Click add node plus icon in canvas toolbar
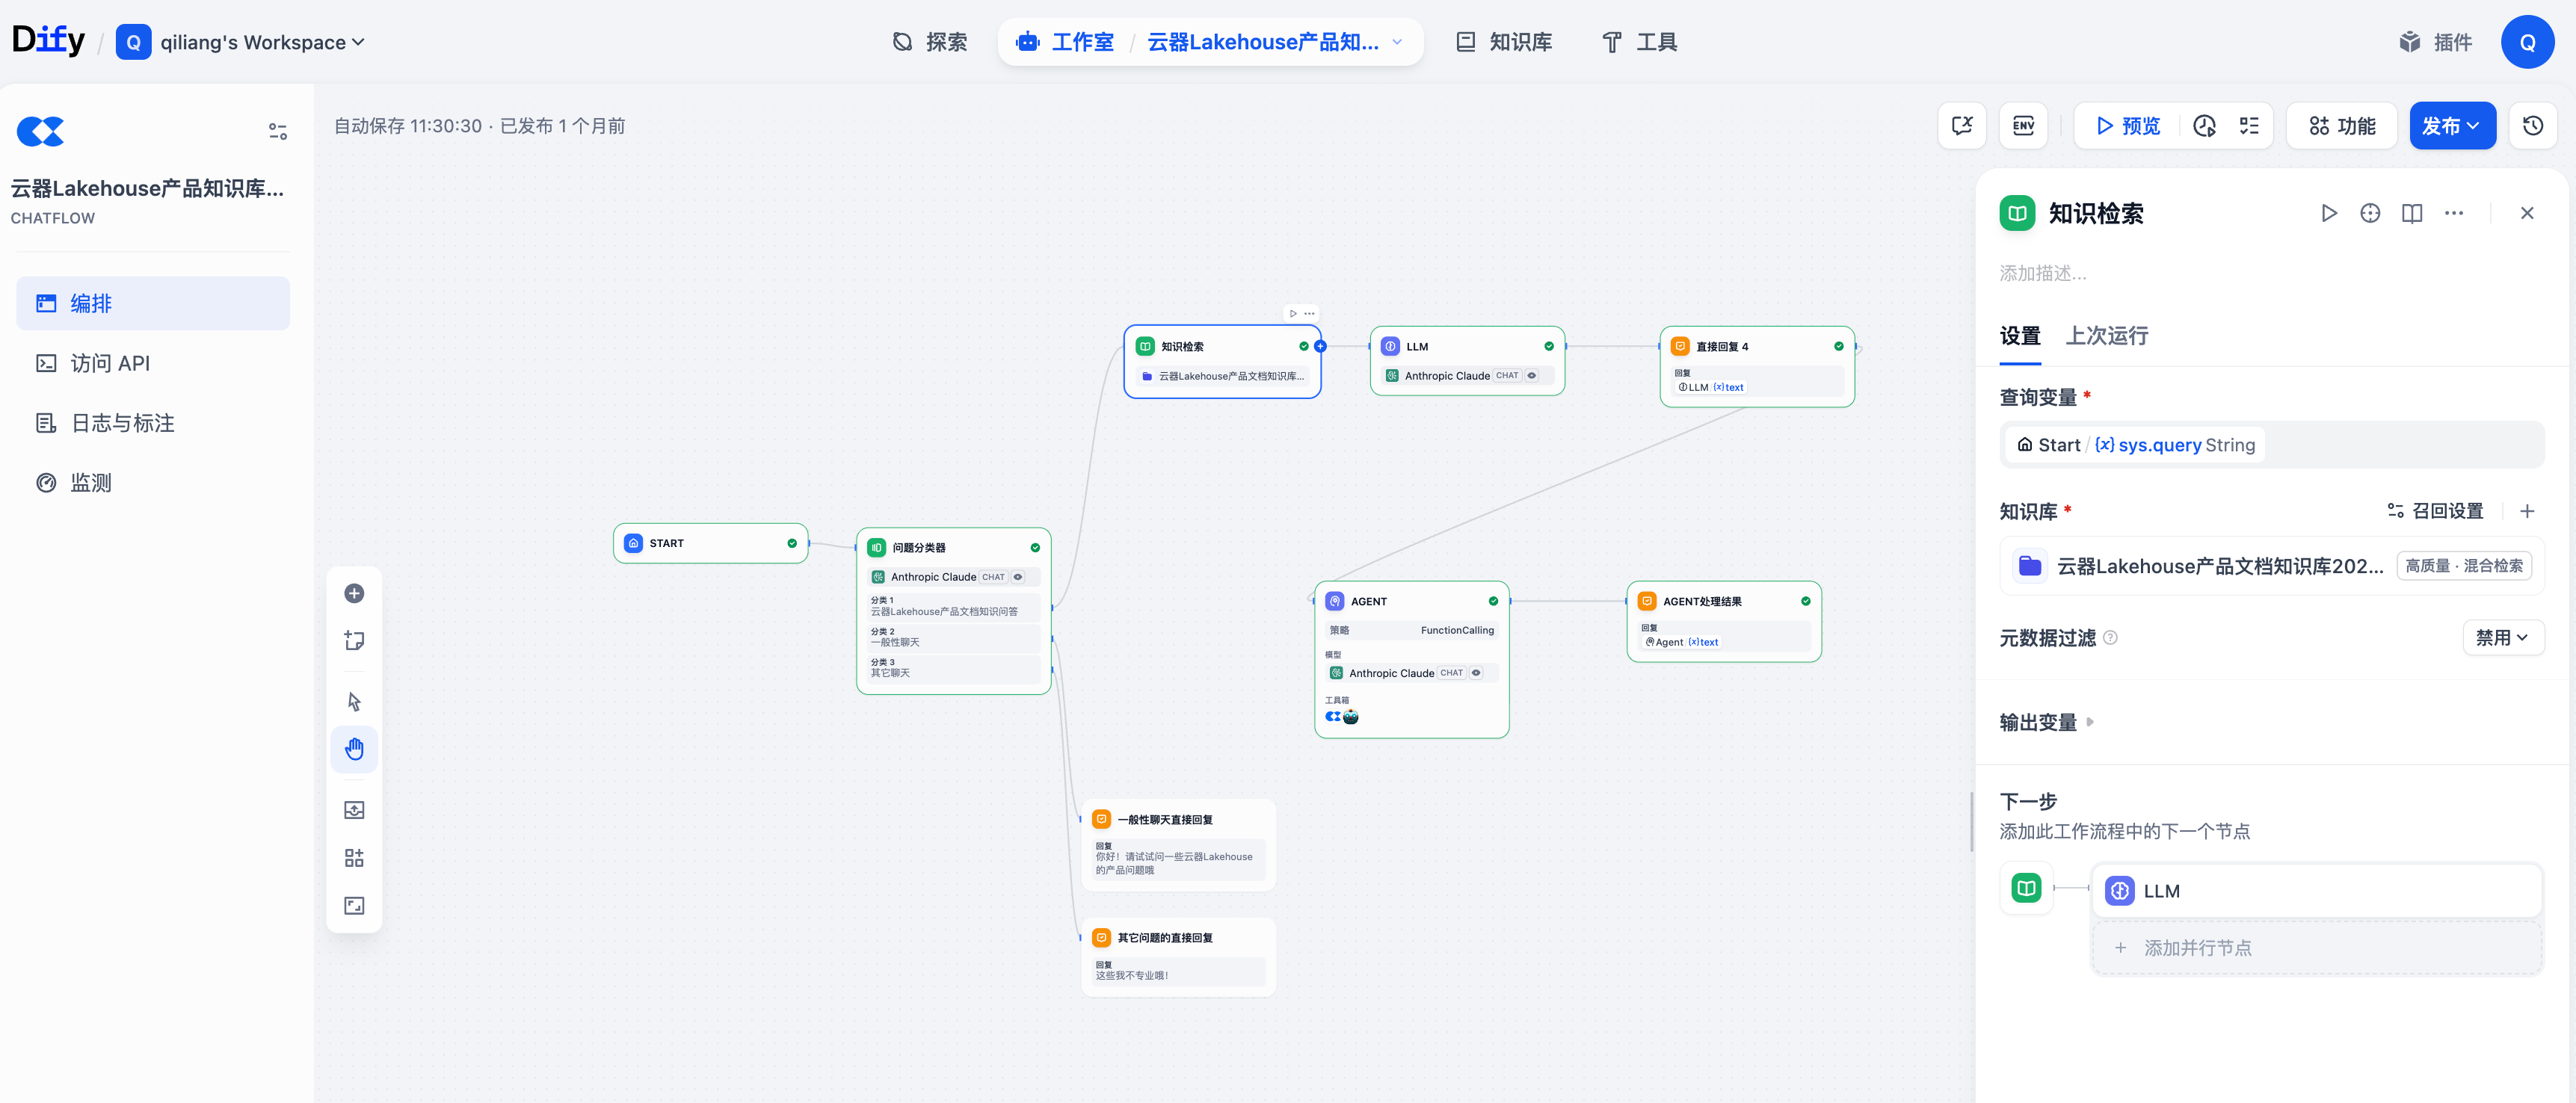The height and width of the screenshot is (1103, 2576). tap(354, 593)
